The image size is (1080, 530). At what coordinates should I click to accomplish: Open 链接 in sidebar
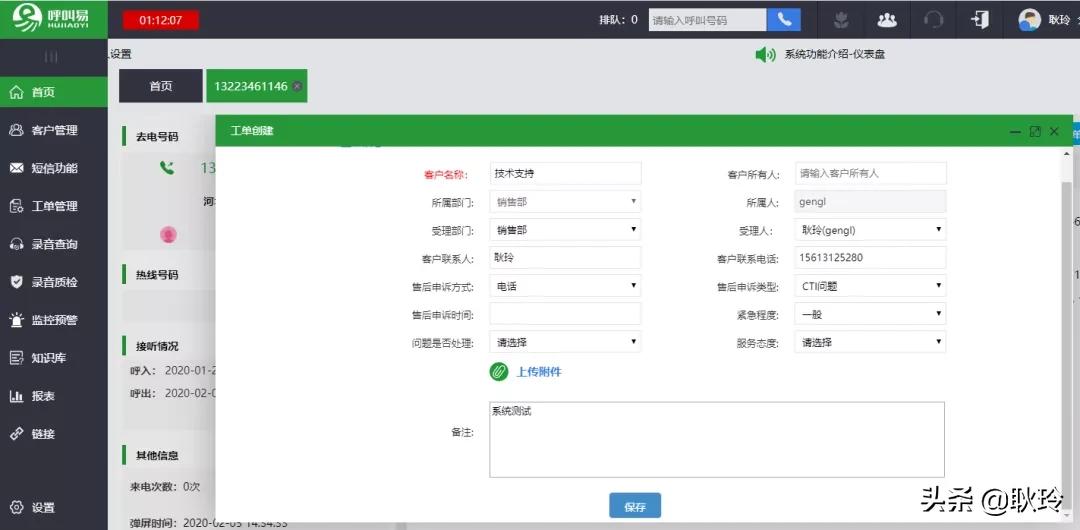pos(54,434)
